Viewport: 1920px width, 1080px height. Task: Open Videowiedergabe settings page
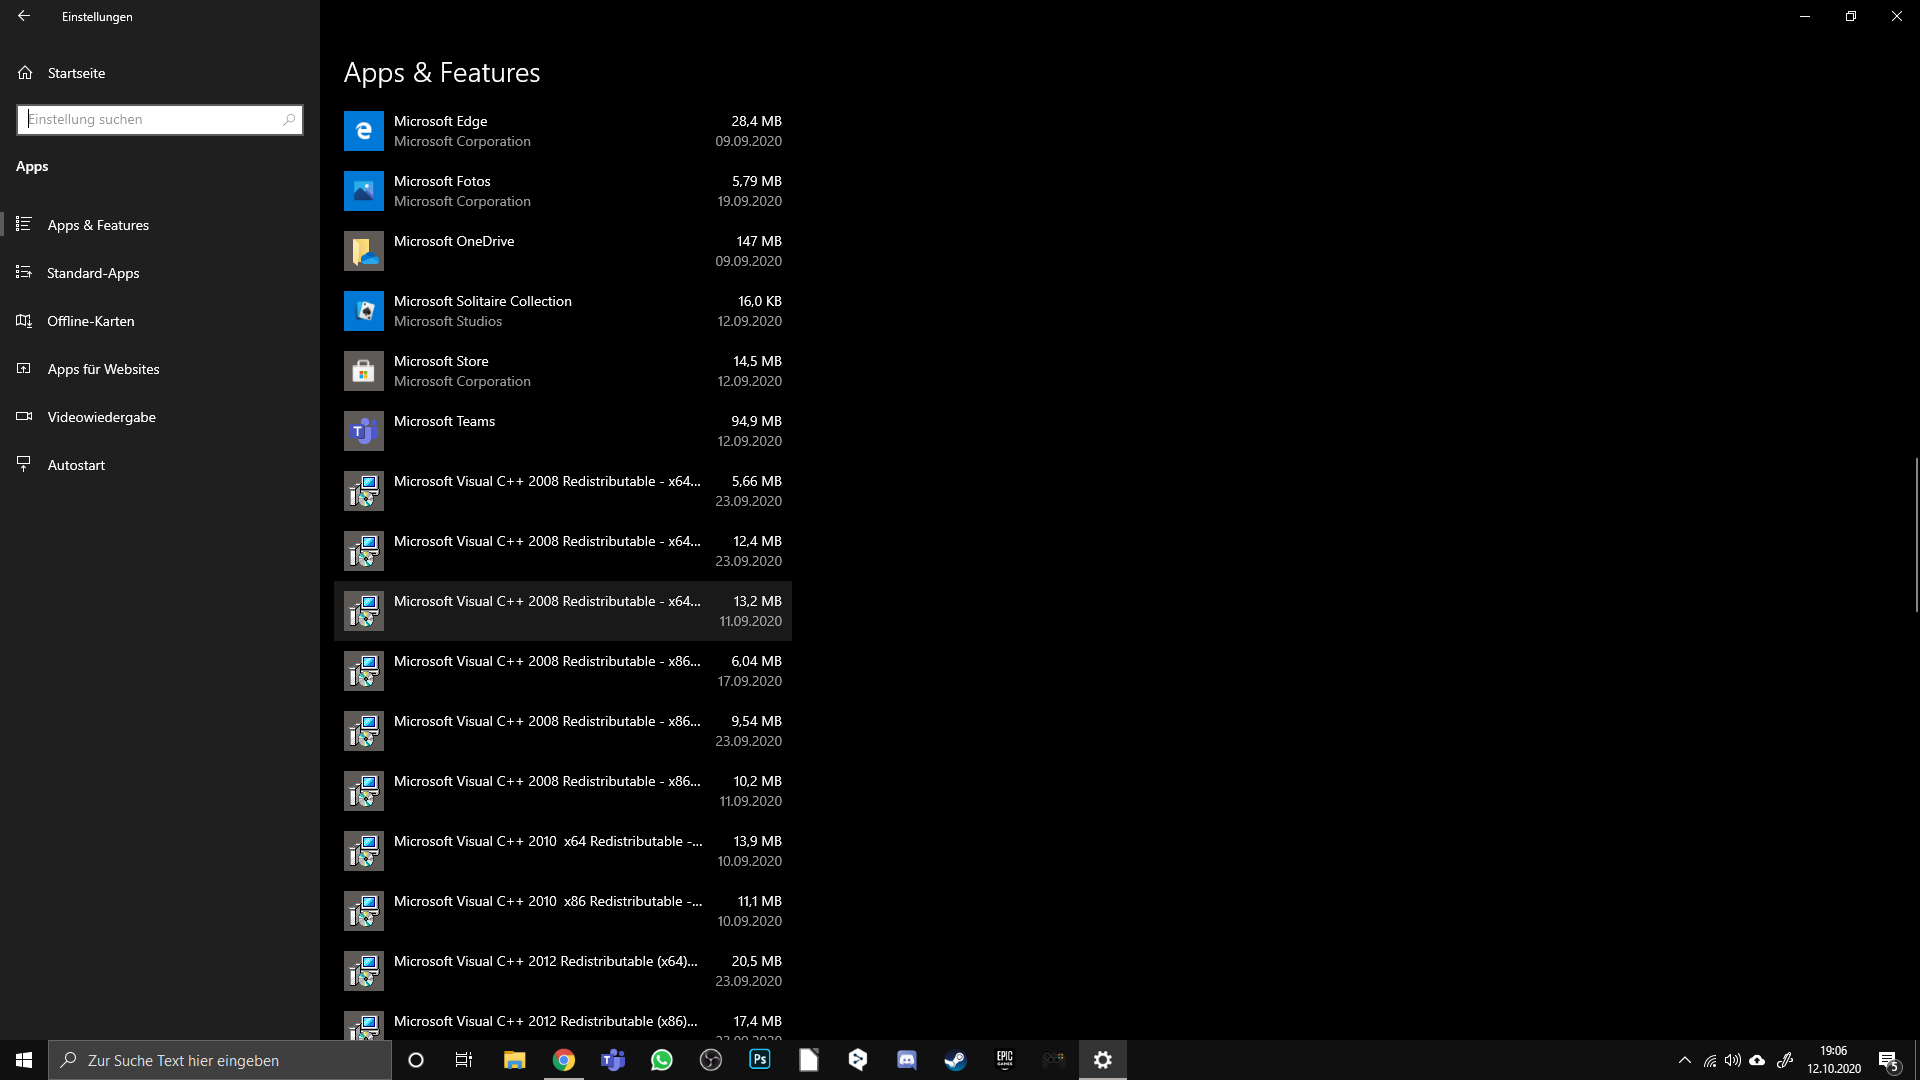pyautogui.click(x=101, y=417)
